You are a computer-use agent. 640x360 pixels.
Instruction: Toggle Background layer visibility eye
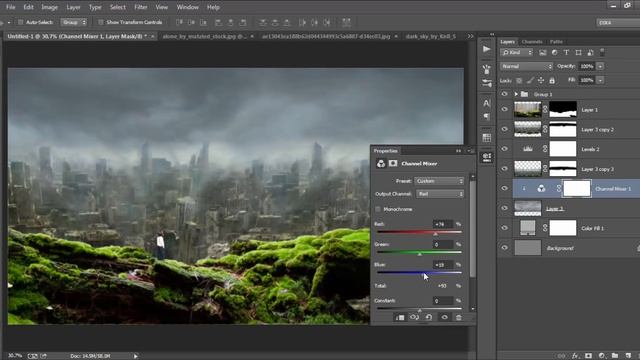pyautogui.click(x=505, y=247)
